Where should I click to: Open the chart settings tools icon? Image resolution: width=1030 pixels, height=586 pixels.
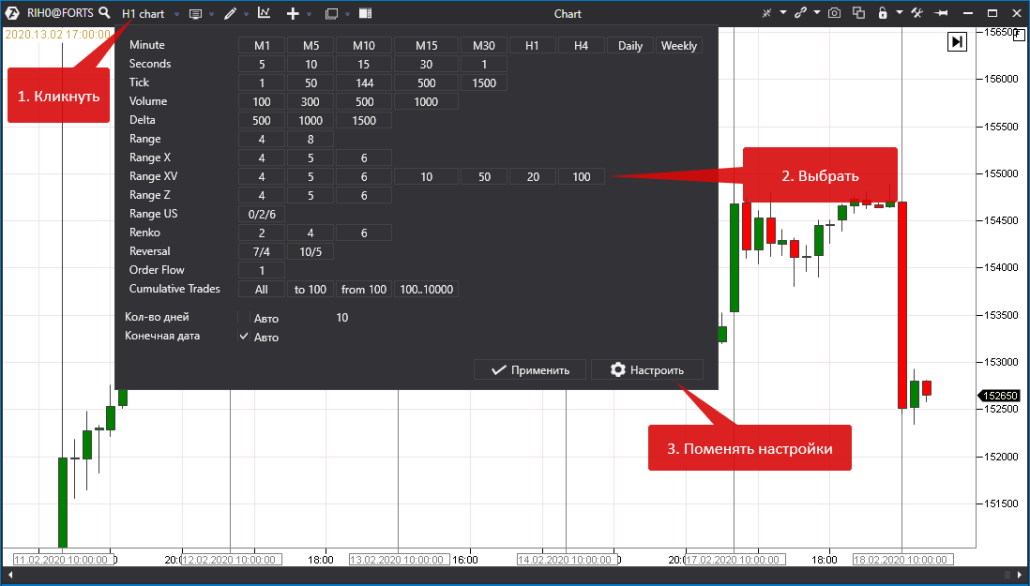click(x=916, y=14)
